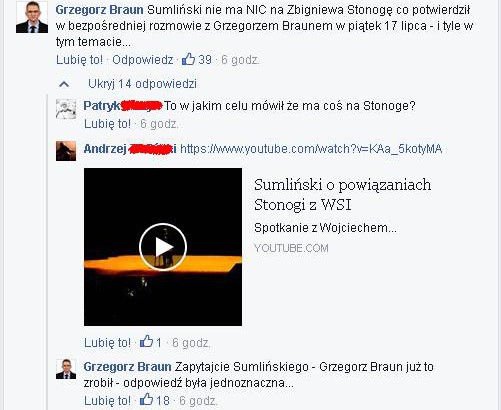Click the video thumbnail image
Image resolution: width=501 pixels, height=410 pixels.
(x=163, y=247)
